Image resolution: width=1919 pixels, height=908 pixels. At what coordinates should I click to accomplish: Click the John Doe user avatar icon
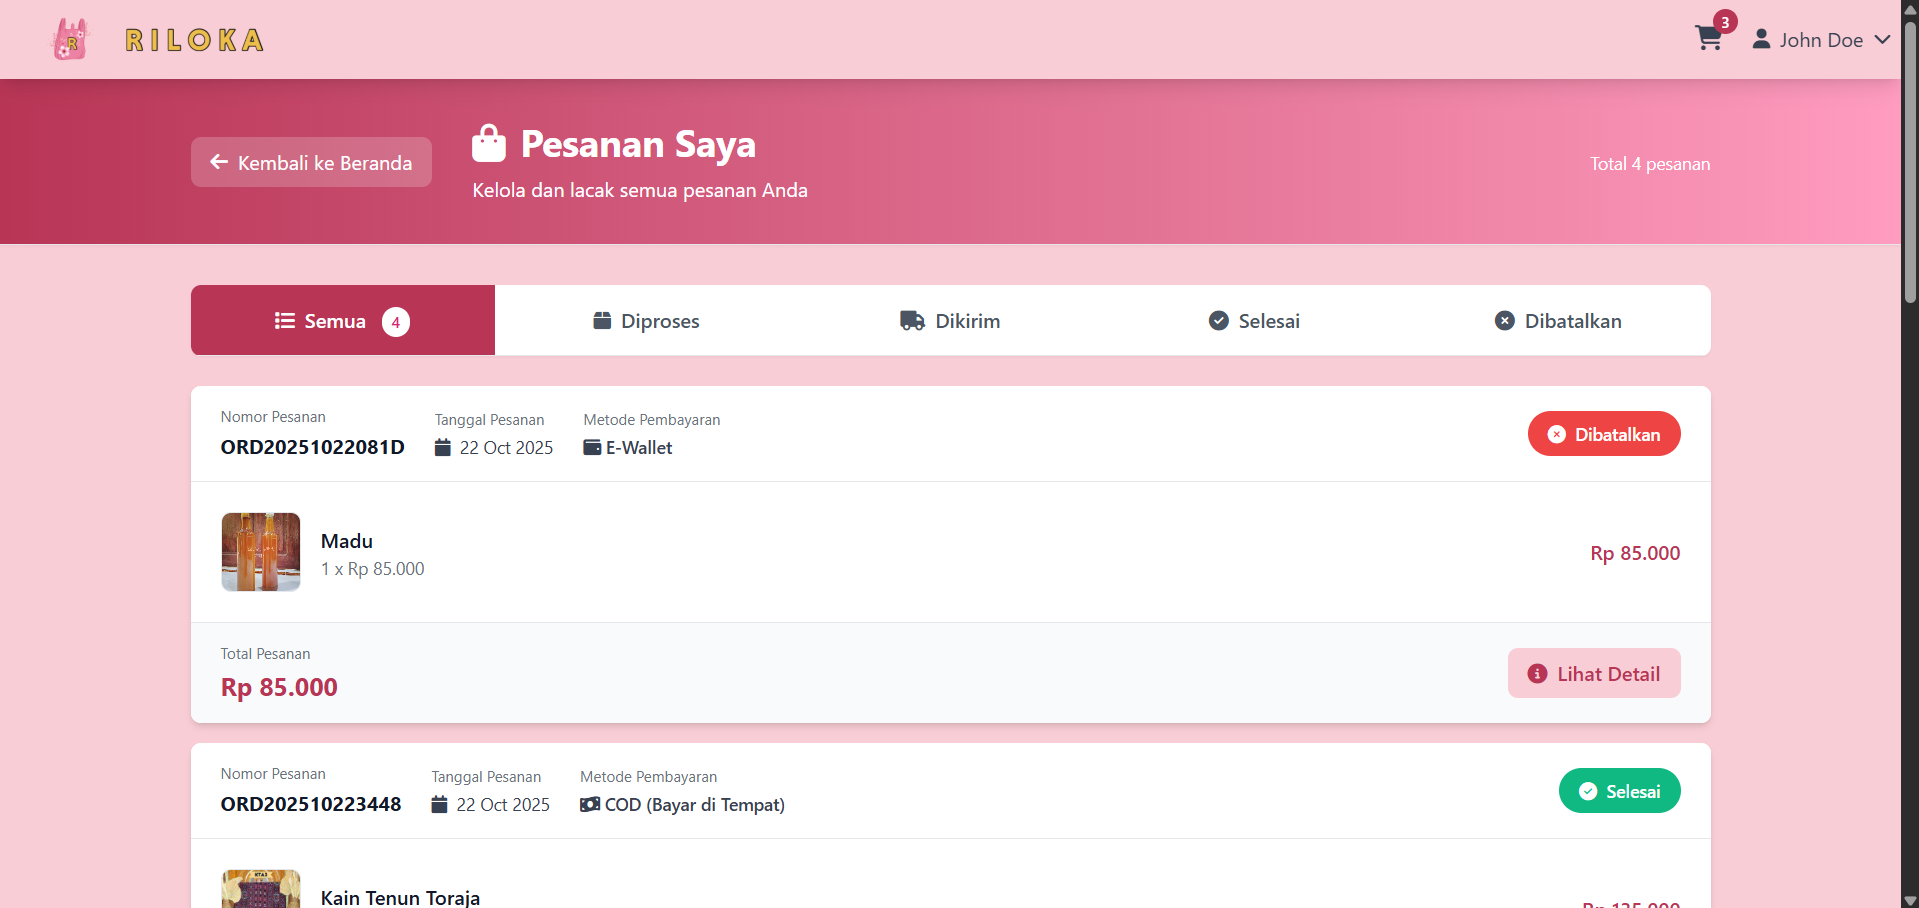tap(1761, 40)
